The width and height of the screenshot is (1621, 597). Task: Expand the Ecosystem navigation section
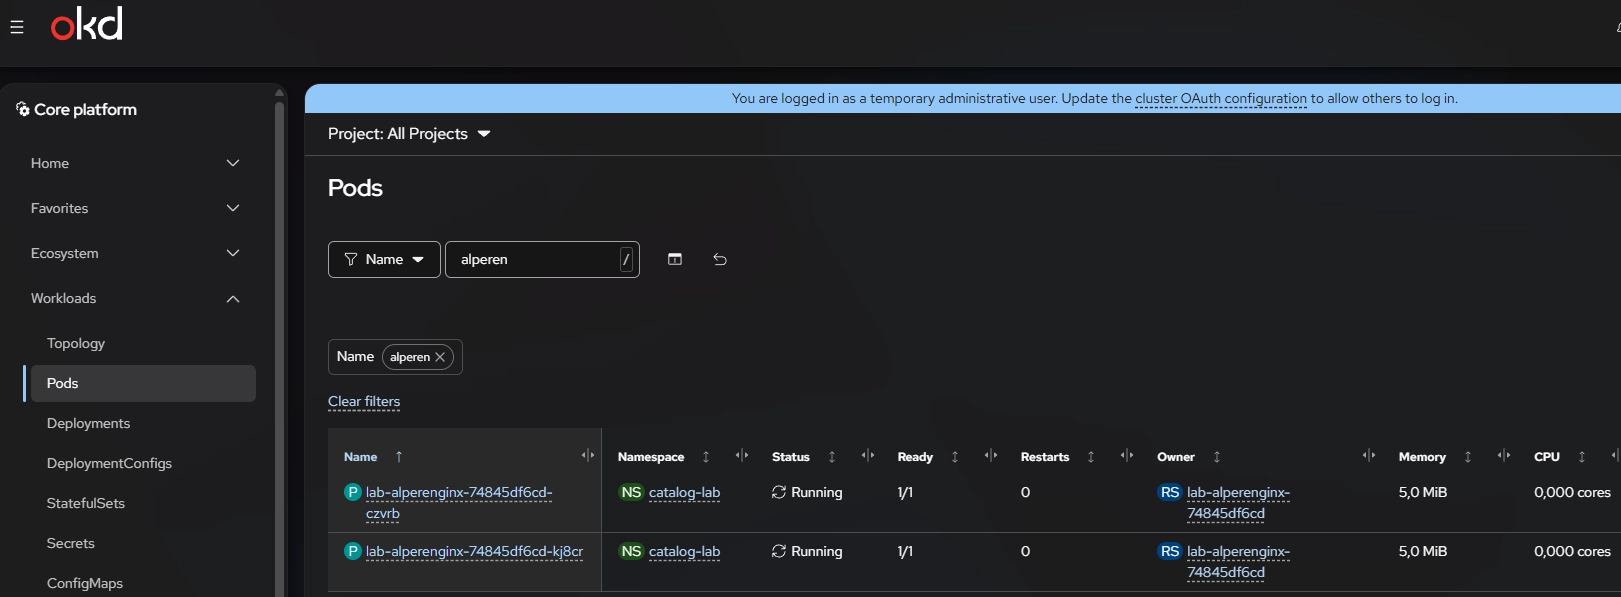click(136, 253)
